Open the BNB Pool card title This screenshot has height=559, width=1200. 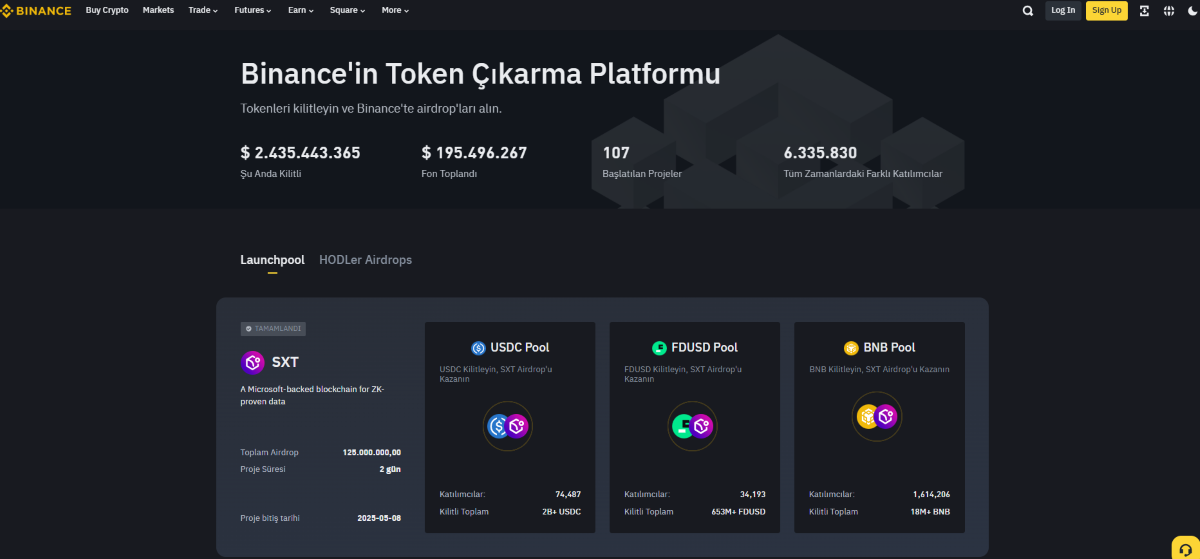click(x=889, y=348)
